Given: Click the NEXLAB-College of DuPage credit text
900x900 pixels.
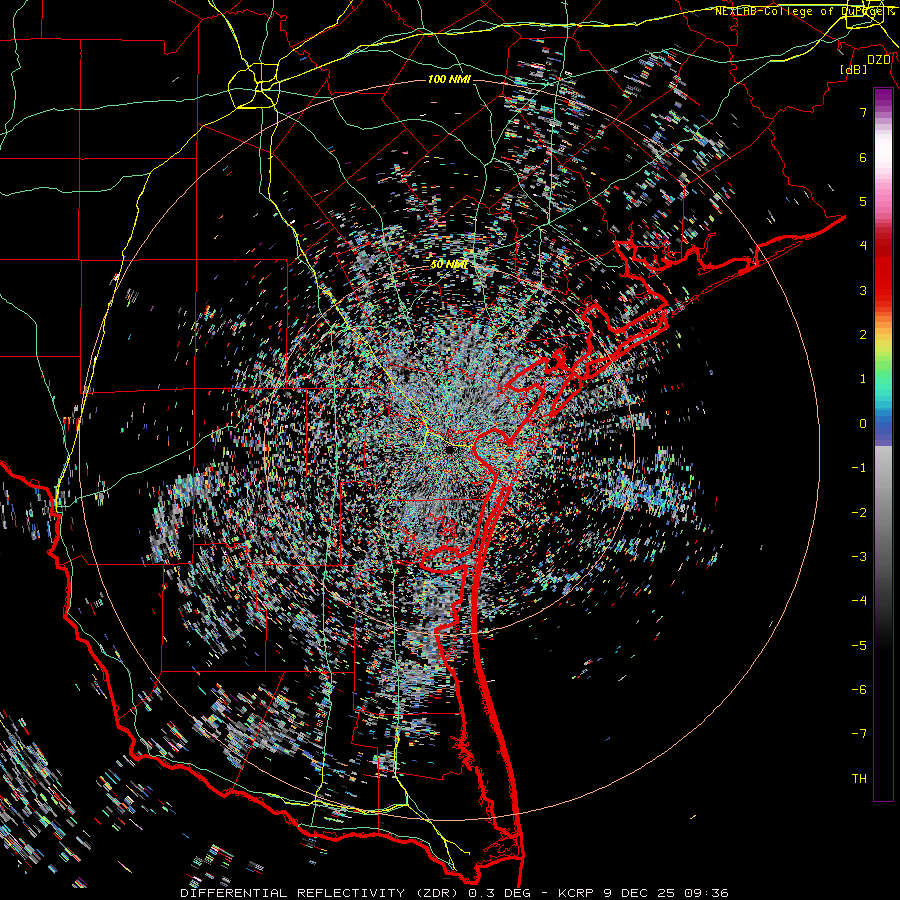Looking at the screenshot, I should 804,11.
